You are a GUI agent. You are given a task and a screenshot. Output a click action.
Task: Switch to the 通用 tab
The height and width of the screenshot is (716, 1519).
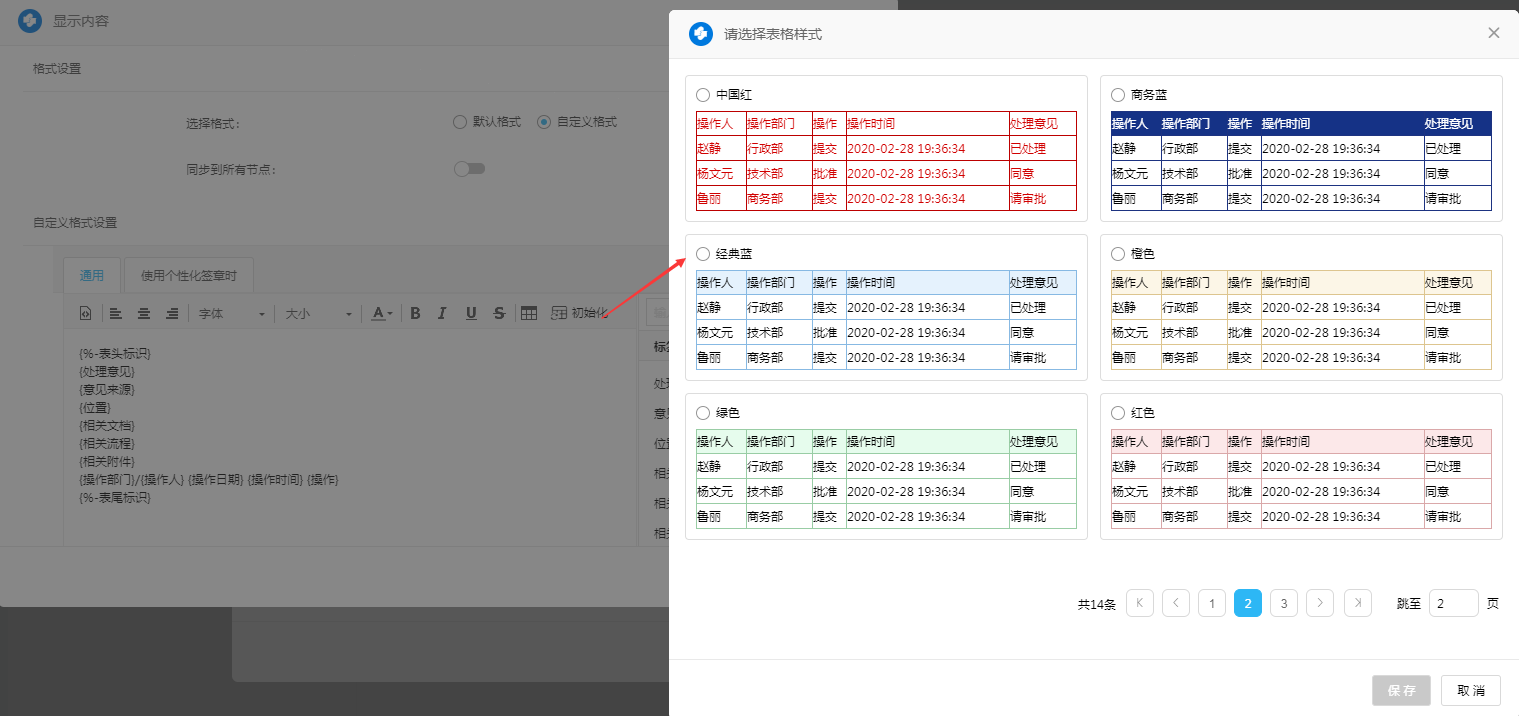92,275
